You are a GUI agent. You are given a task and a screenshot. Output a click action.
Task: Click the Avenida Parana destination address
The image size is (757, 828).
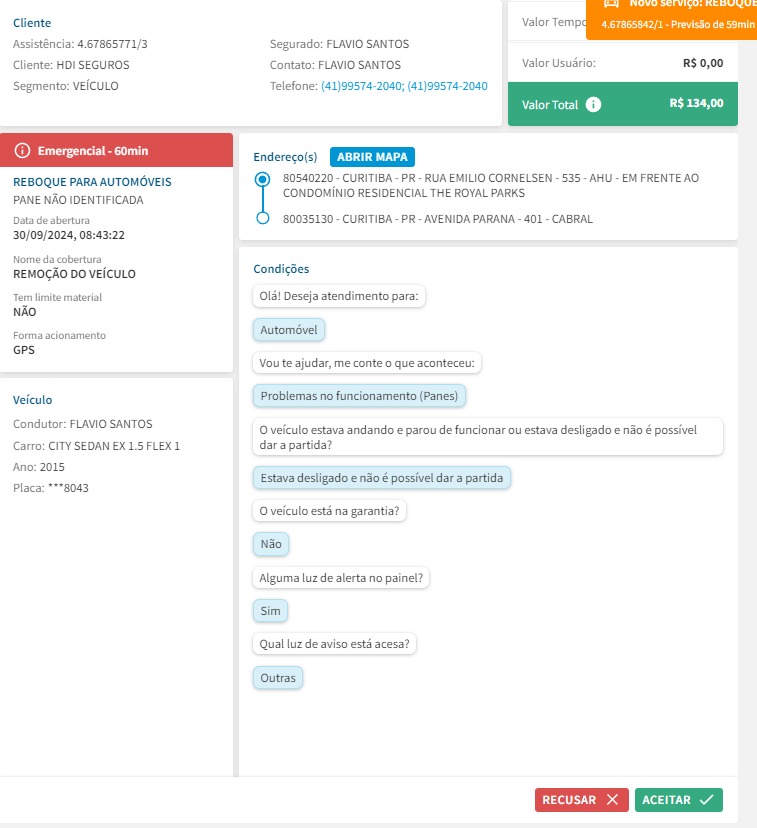[438, 218]
